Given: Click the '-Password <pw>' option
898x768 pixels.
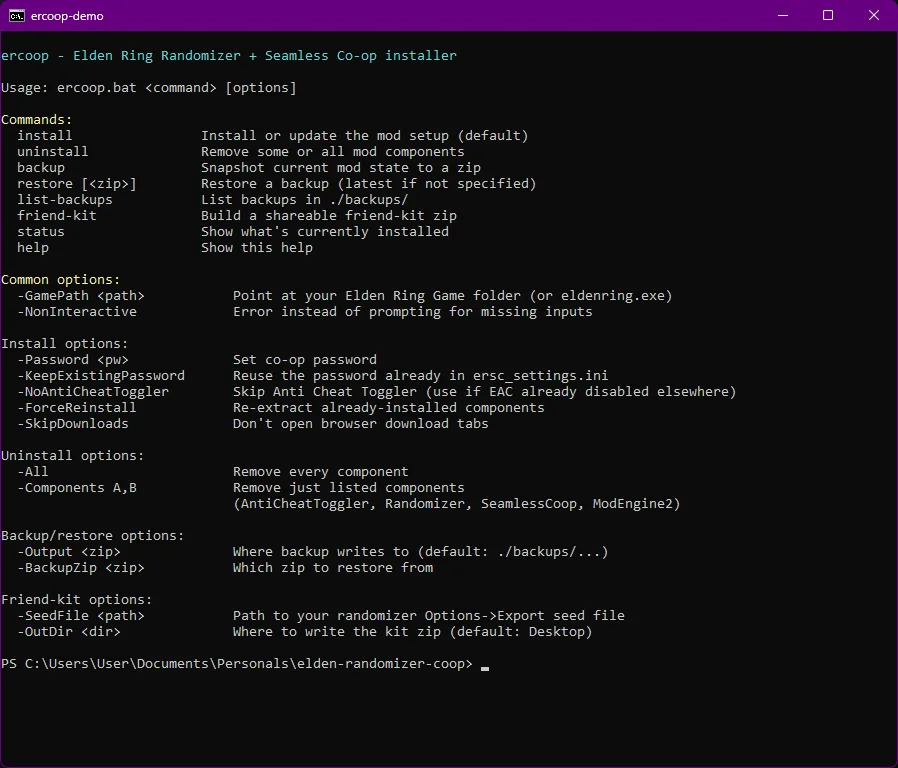Looking at the screenshot, I should pos(73,360).
